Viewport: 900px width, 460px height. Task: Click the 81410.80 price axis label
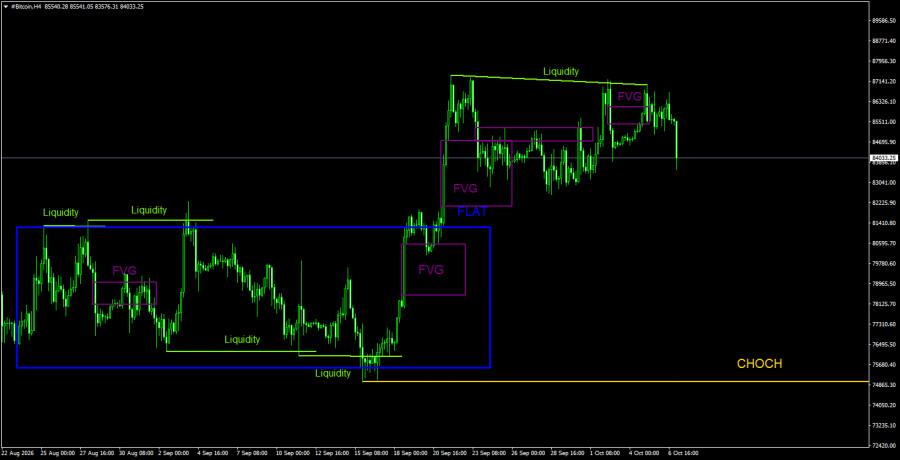click(884, 223)
